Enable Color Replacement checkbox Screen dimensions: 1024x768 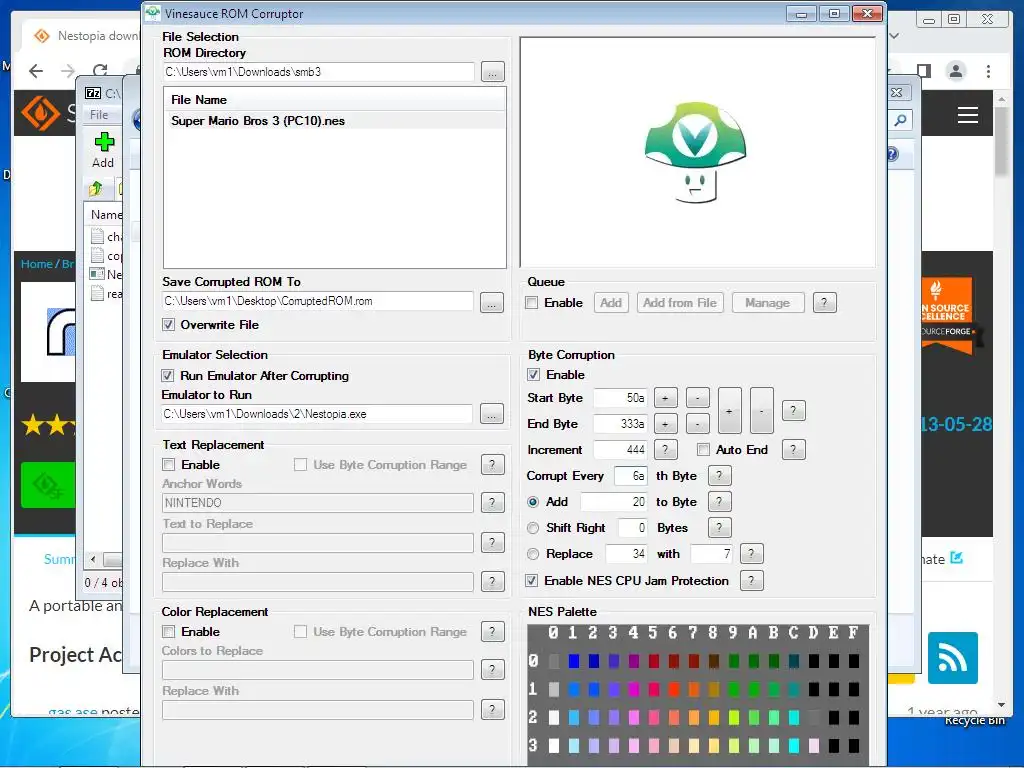[168, 632]
